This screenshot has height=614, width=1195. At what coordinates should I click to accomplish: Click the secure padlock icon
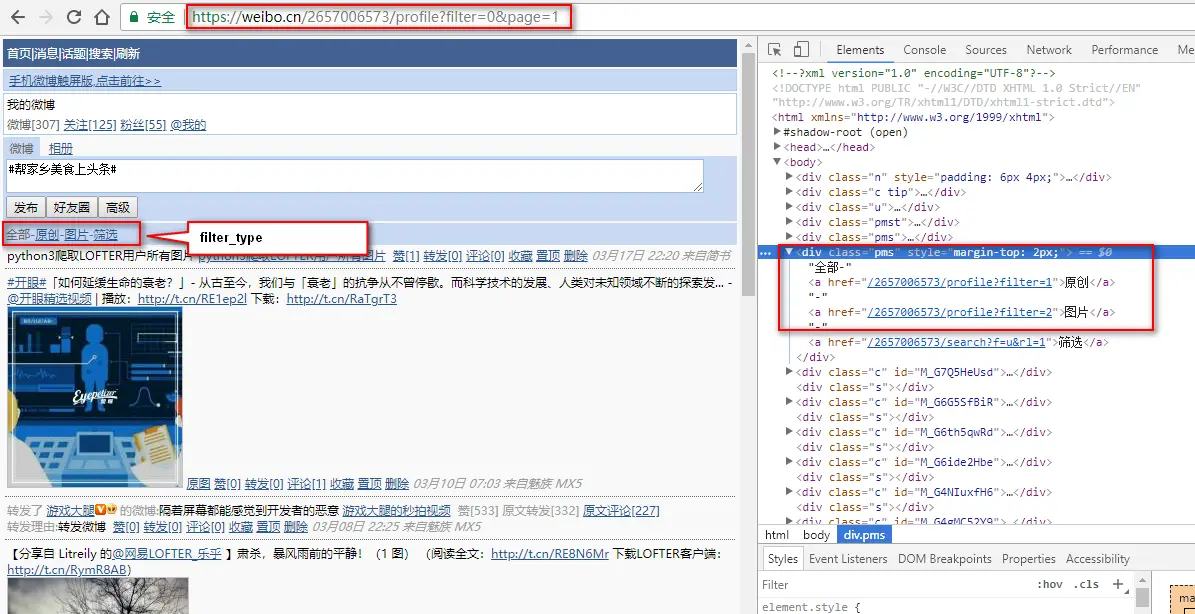[x=134, y=17]
